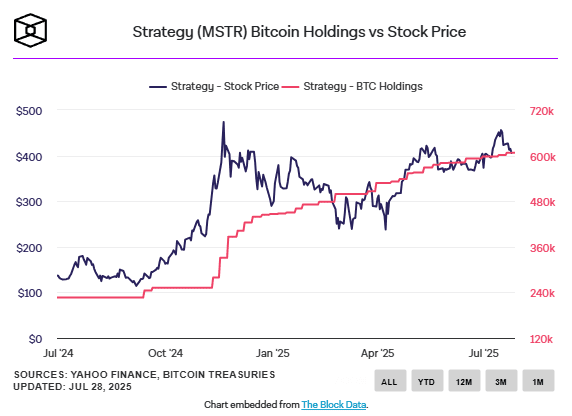This screenshot has height=416, width=572.
Task: Toggle Strategy - Stock Price legend series
Action: tap(214, 86)
